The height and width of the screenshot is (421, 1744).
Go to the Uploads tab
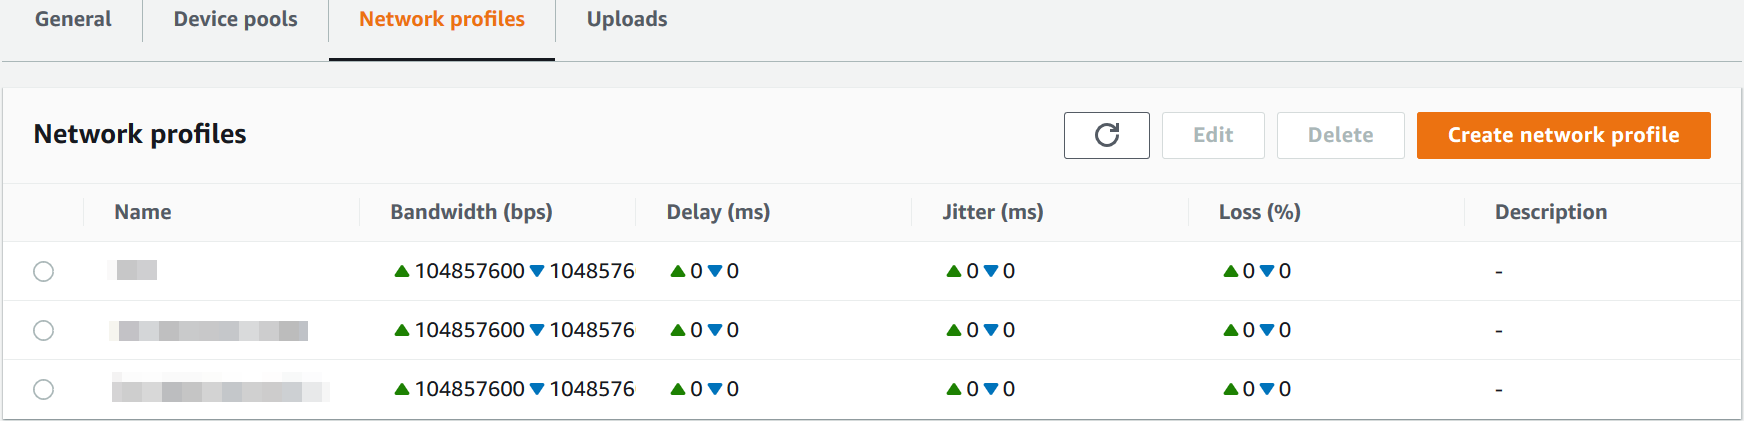[627, 20]
